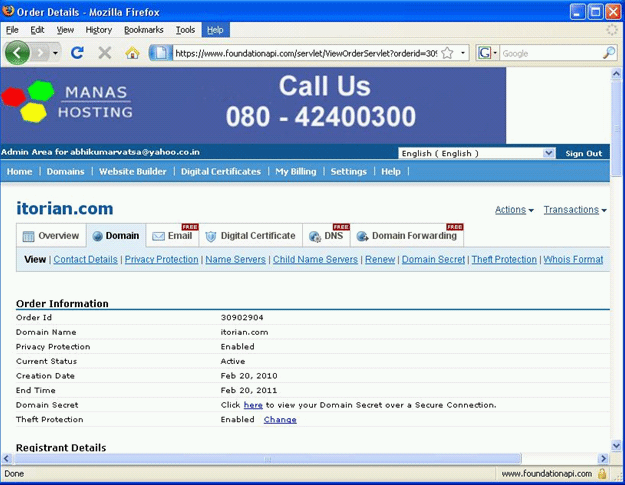Image resolution: width=625 pixels, height=485 pixels.
Task: Open Digital Certificates in navigation bar
Action: (221, 171)
